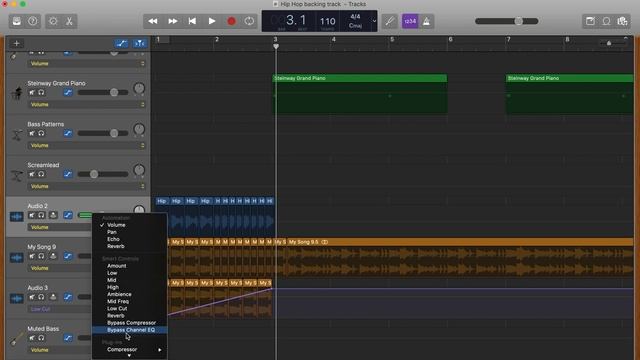The height and width of the screenshot is (360, 640).
Task: Toggle the metronome button
Action: coord(426,21)
